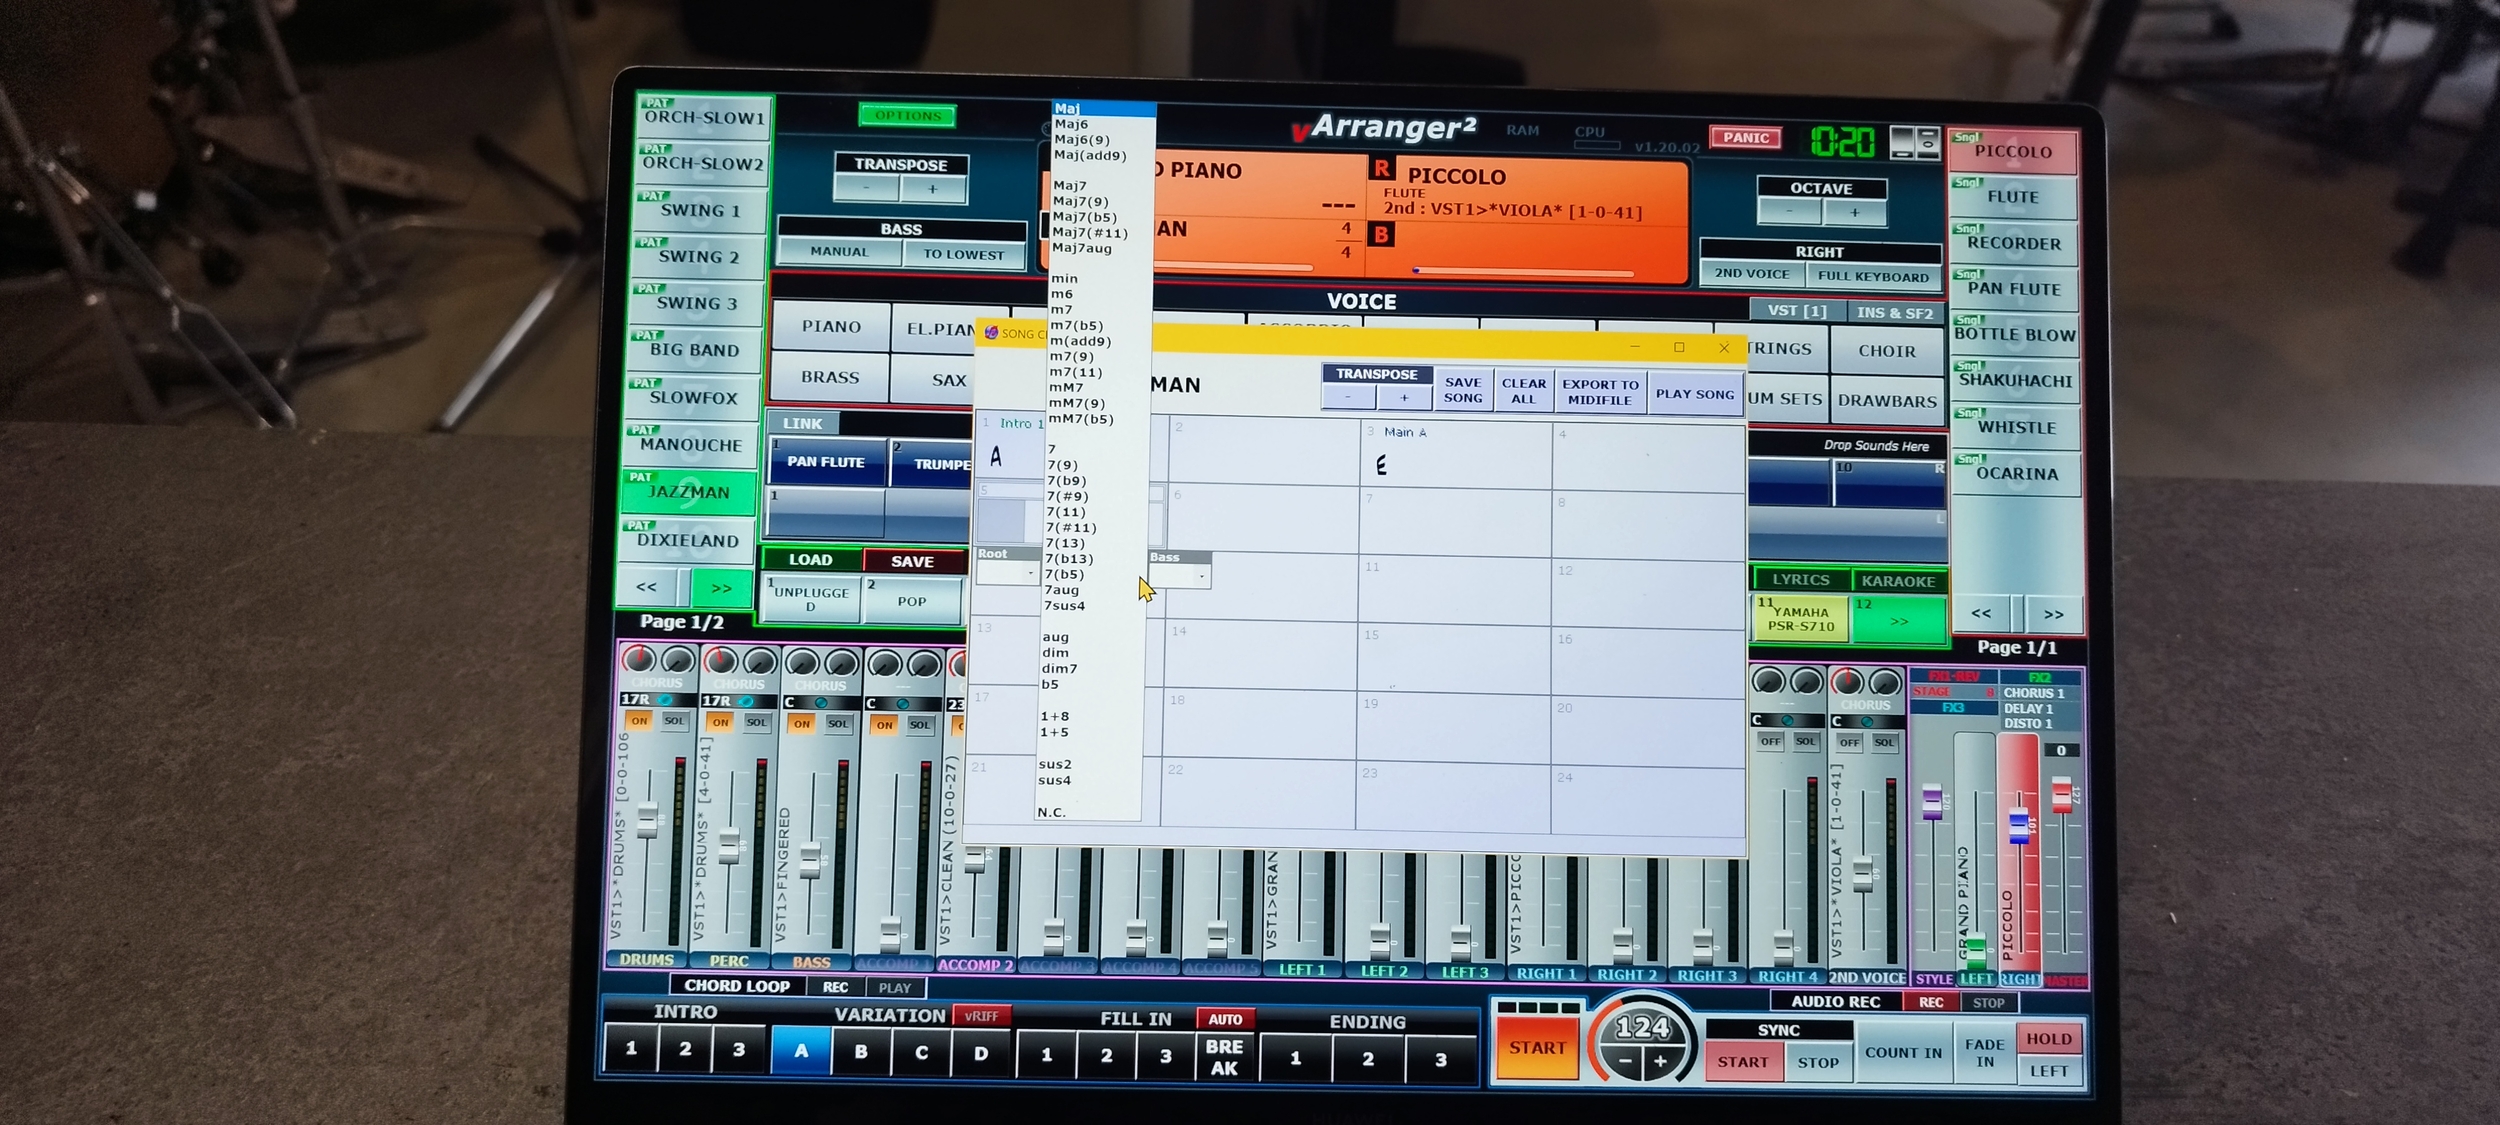Screen dimensions: 2500x1125
Task: Choose N.C. at the bottom of the chord list
Action: click(1052, 813)
